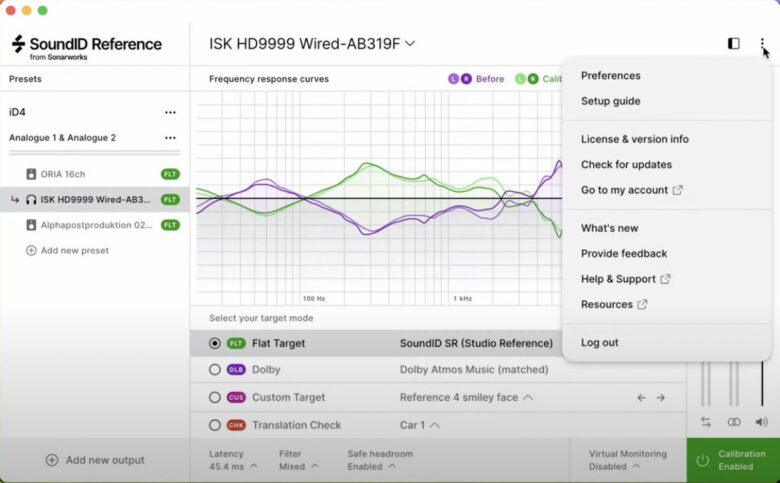
Task: Click the plus icon beside Add new preset
Action: pos(31,250)
